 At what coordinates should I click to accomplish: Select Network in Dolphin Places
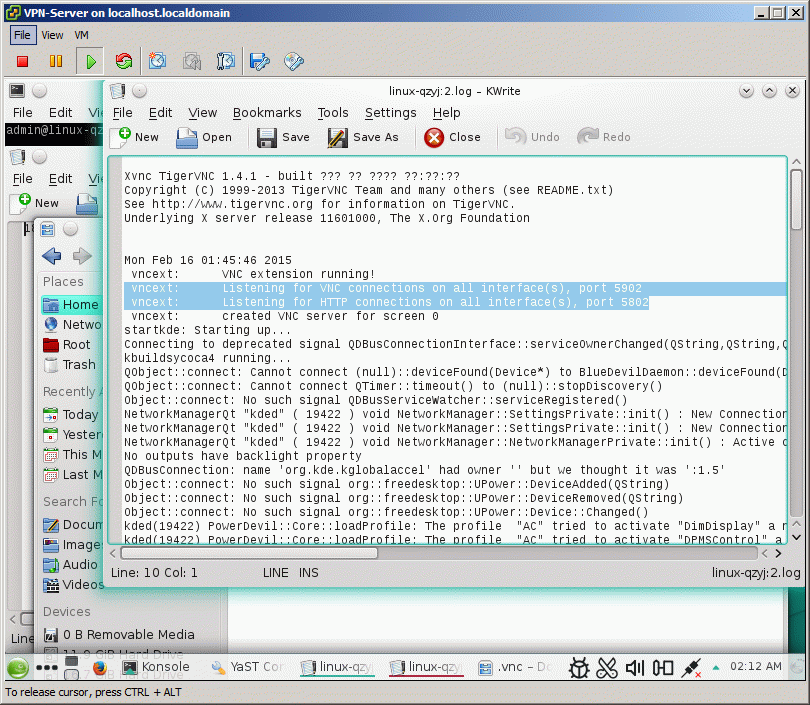(72, 324)
